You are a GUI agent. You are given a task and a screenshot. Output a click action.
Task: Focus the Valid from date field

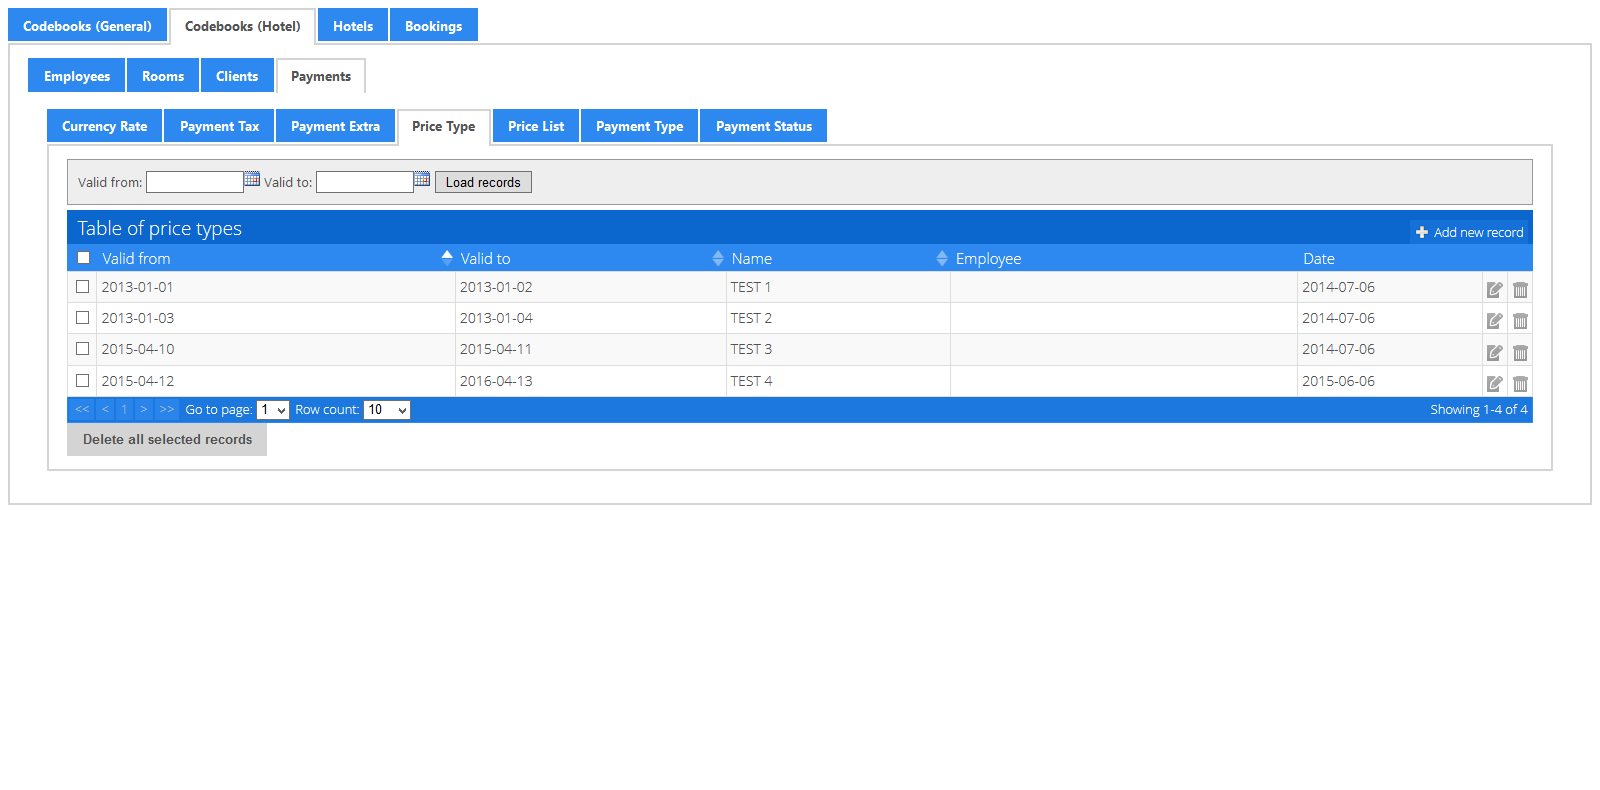point(195,182)
